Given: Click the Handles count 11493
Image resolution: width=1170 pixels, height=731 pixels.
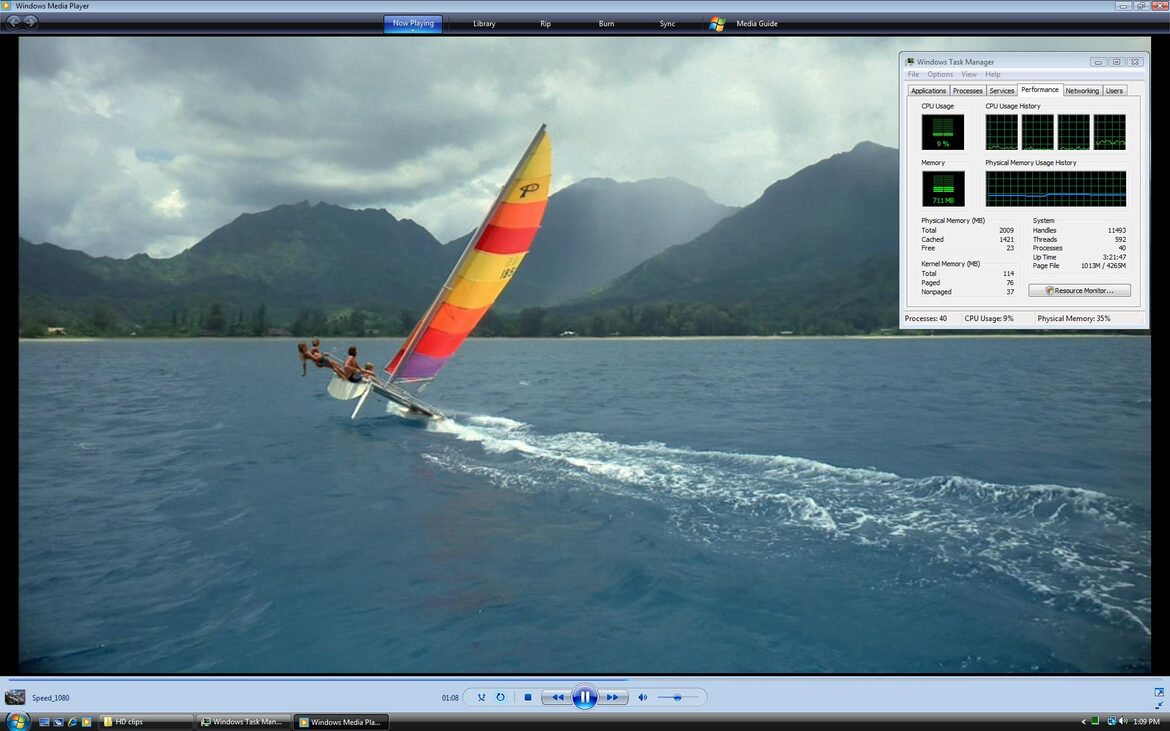Looking at the screenshot, I should tap(1116, 230).
